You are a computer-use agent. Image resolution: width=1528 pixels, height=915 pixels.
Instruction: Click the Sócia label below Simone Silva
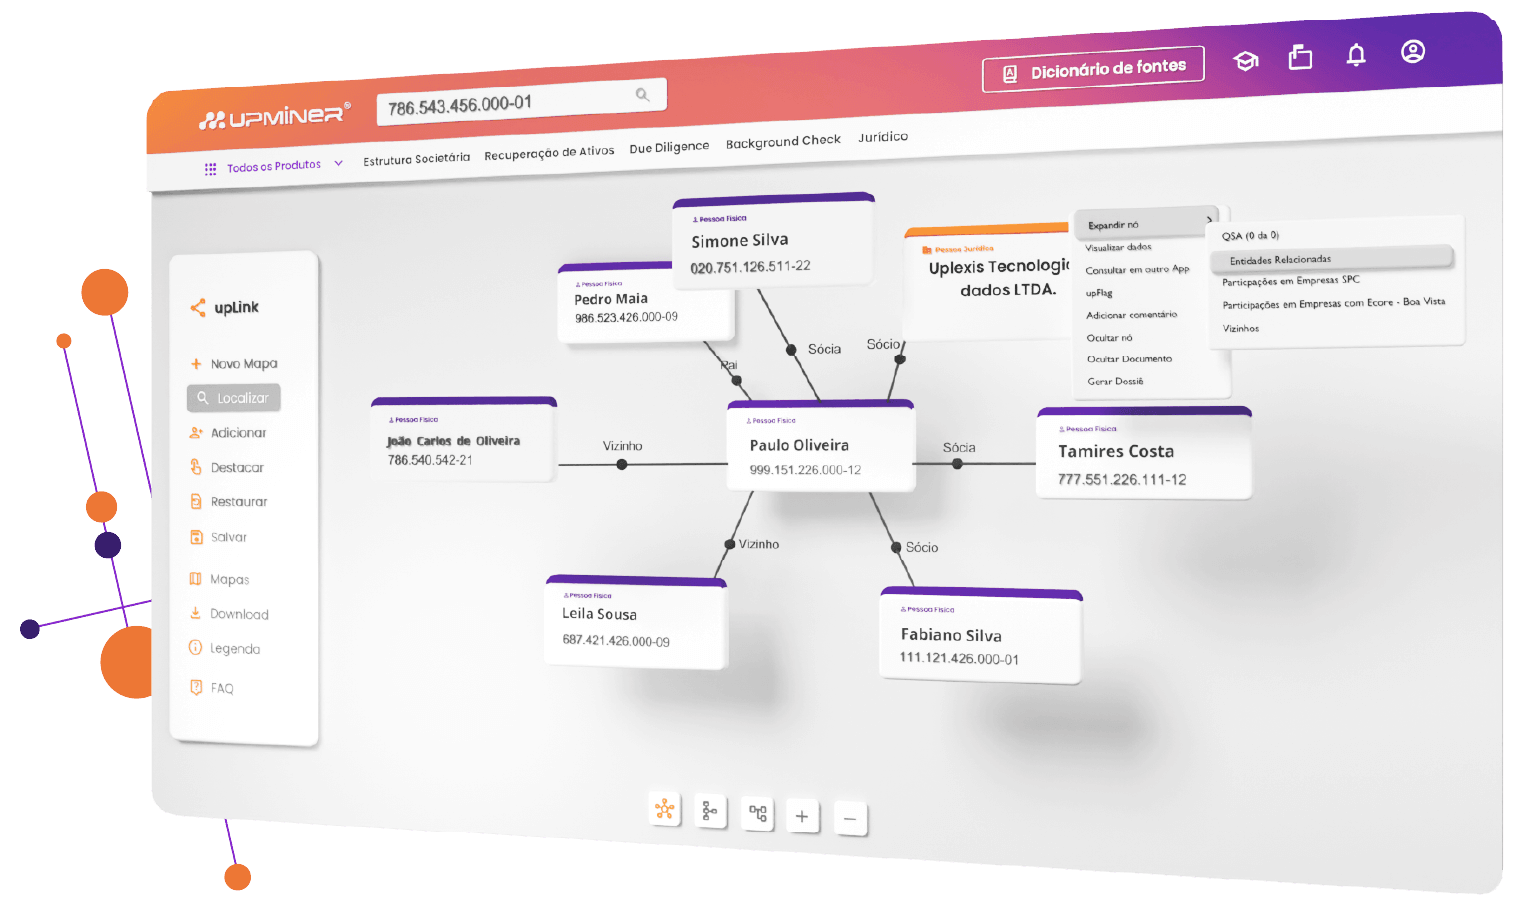click(x=825, y=349)
